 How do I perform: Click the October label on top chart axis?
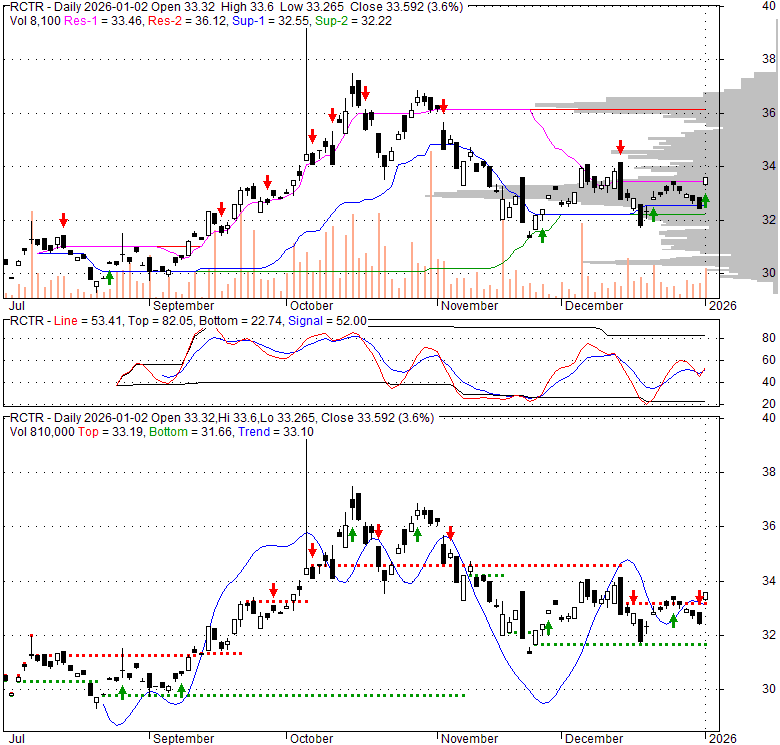tap(310, 305)
